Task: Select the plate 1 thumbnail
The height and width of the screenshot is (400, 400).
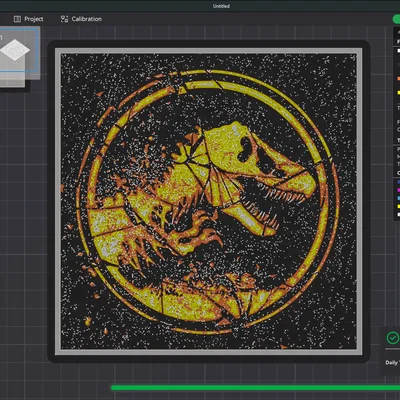Action: 19,50
